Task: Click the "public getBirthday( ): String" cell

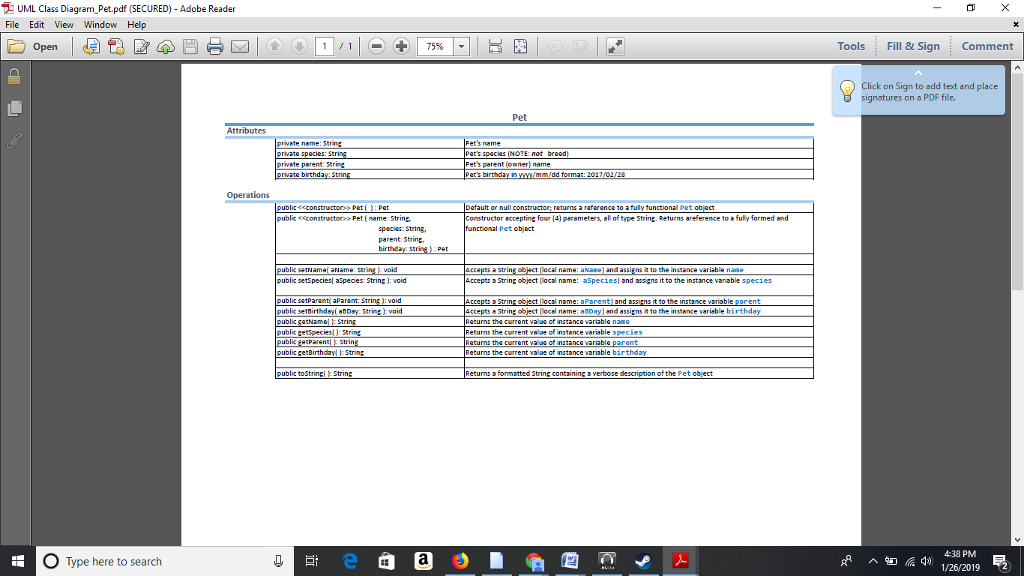Action: click(x=370, y=353)
